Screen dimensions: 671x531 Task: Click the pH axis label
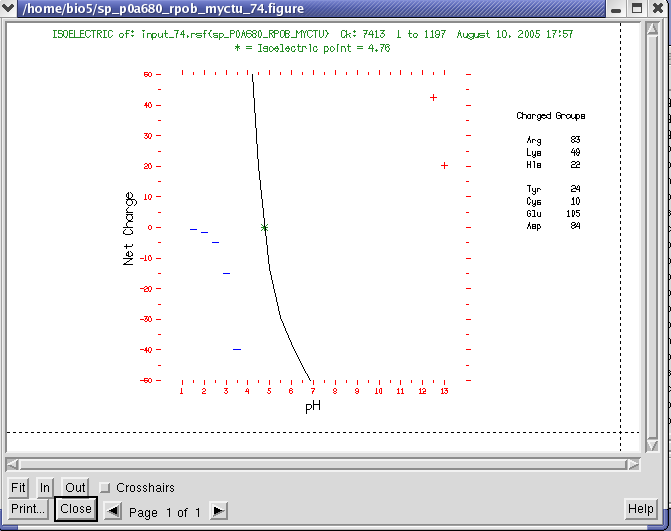coord(313,406)
